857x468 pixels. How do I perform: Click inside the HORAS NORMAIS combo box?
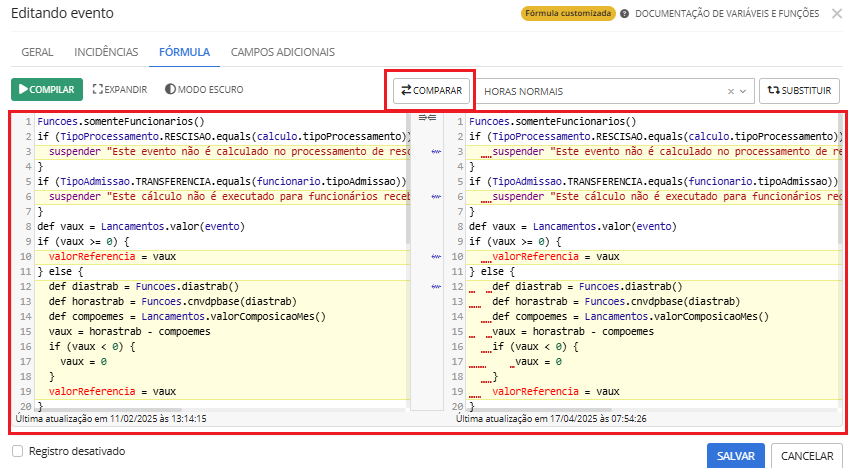click(616, 91)
